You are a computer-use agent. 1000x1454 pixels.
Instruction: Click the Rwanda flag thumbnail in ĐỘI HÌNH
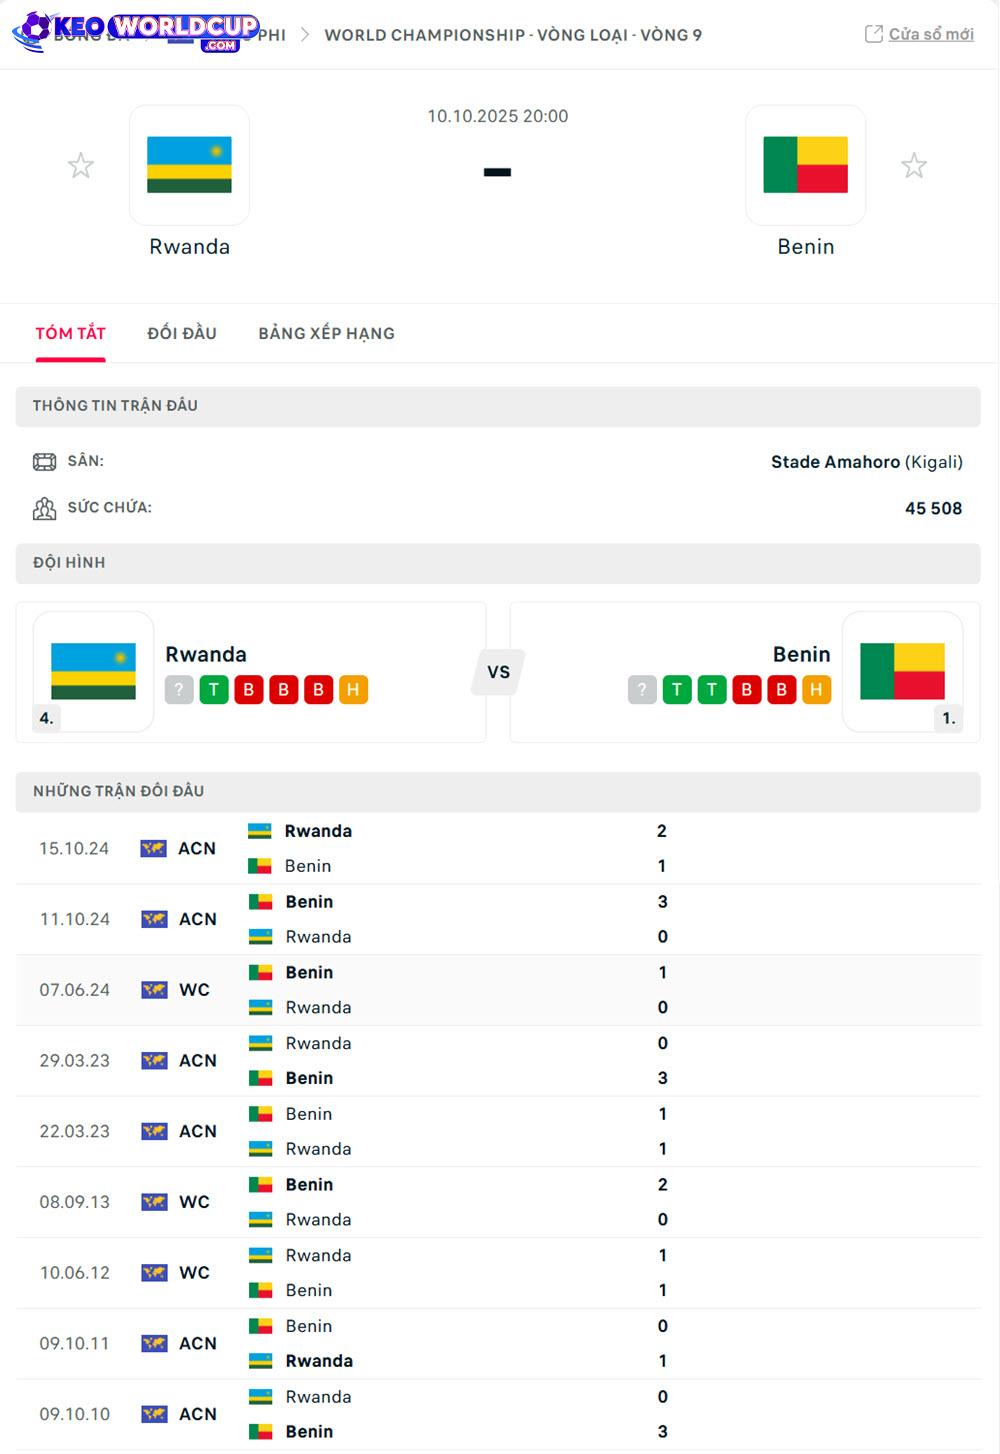click(x=93, y=671)
